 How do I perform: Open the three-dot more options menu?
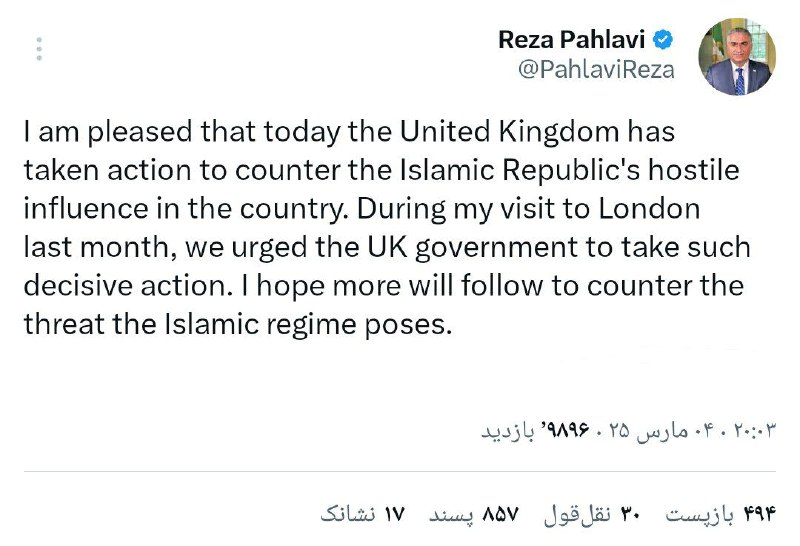click(x=39, y=49)
